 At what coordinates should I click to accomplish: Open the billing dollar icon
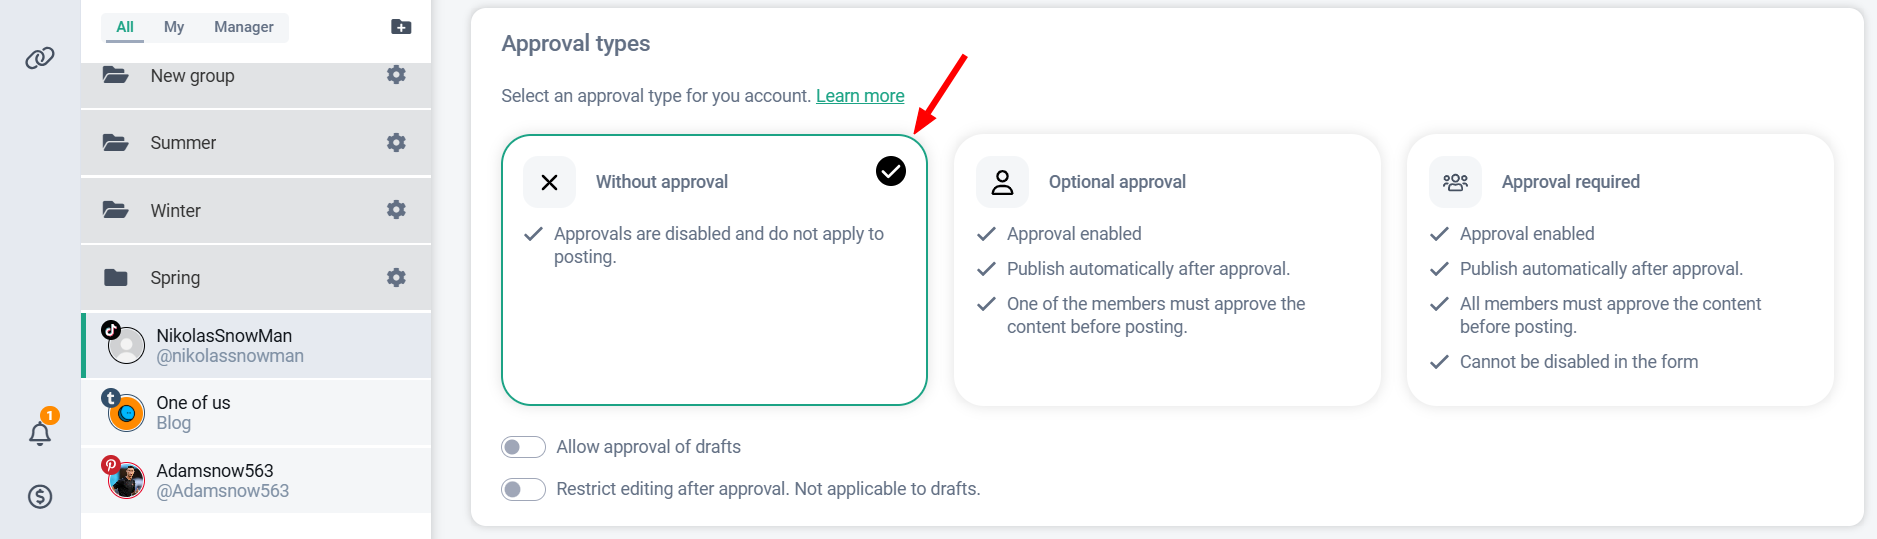[40, 496]
